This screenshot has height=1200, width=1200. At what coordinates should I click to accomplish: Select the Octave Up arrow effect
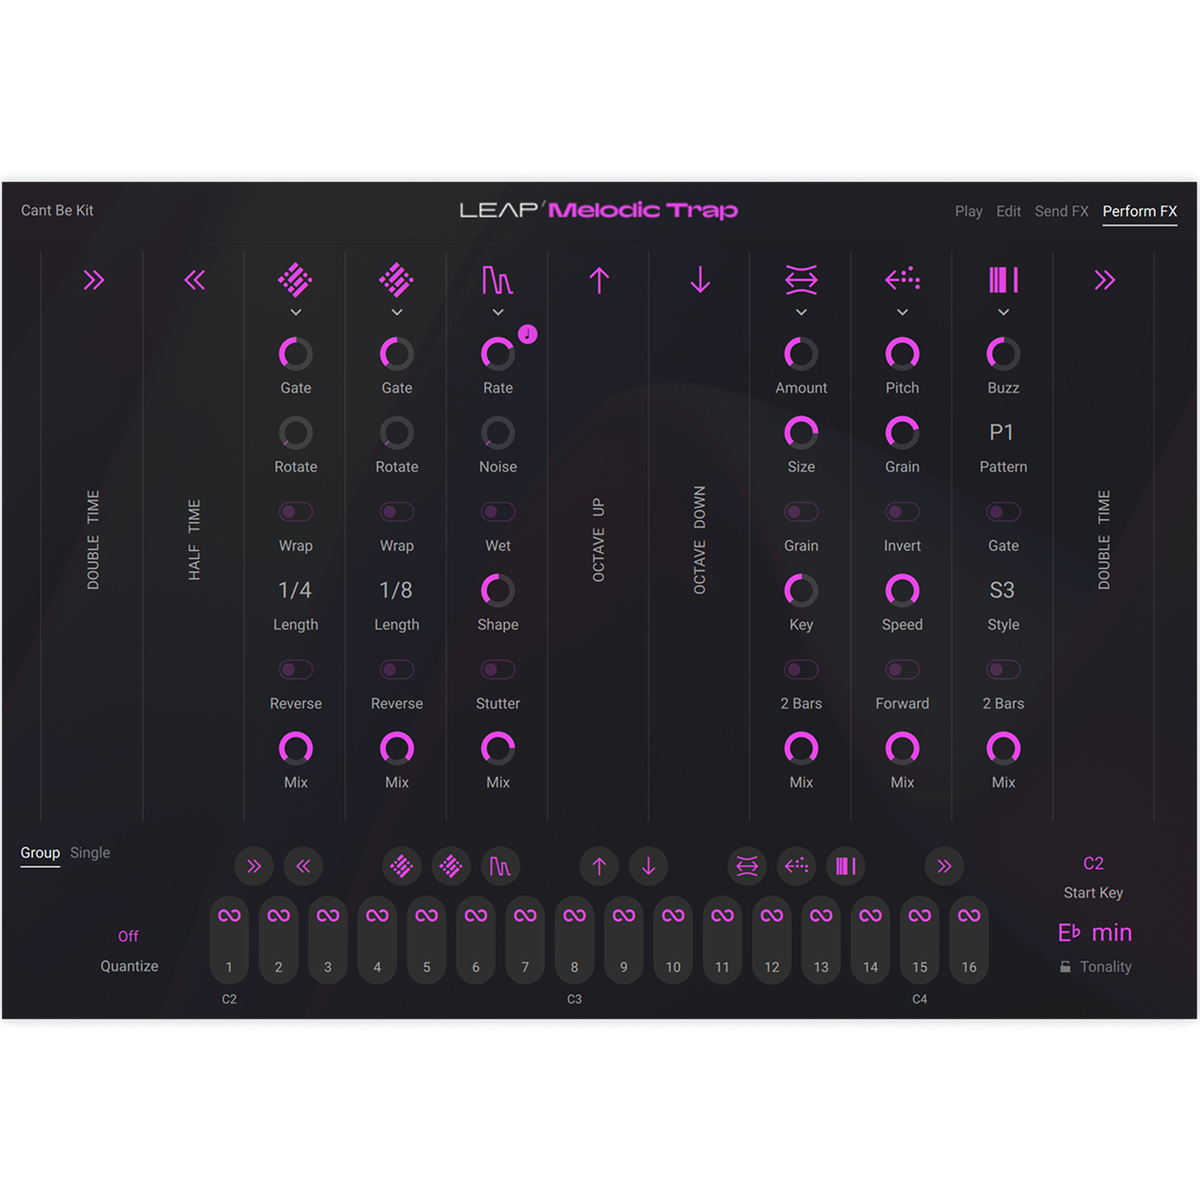(x=599, y=281)
